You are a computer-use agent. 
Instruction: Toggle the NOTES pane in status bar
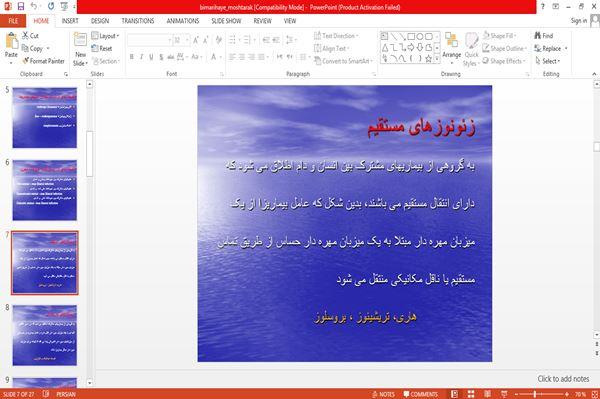coord(383,394)
